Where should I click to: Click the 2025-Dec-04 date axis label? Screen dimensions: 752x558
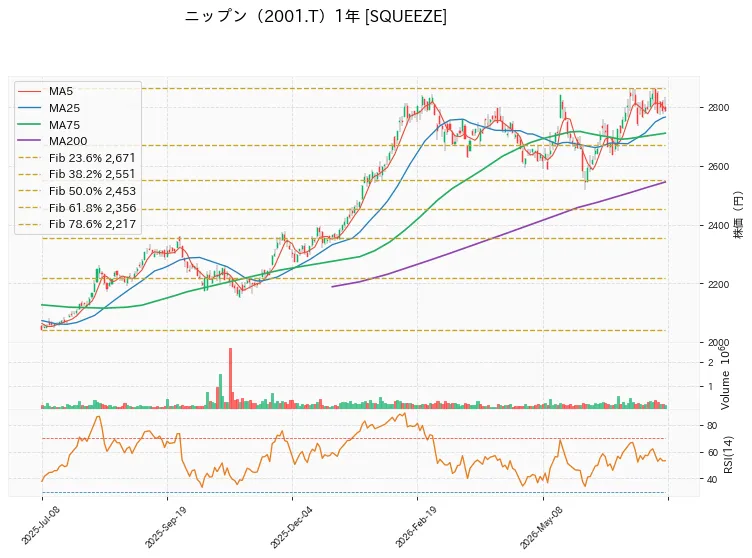coord(291,527)
